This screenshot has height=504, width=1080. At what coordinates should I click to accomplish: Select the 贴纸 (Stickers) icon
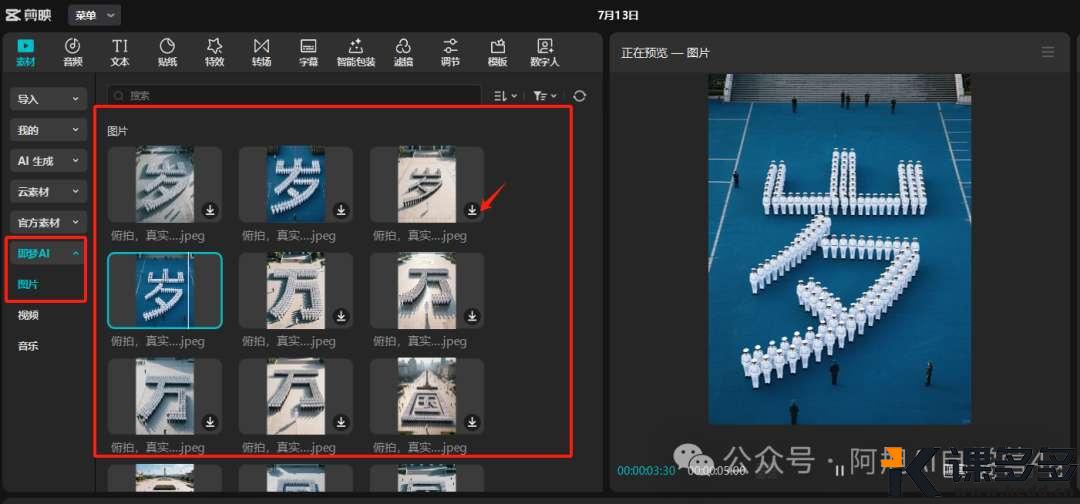(x=167, y=52)
